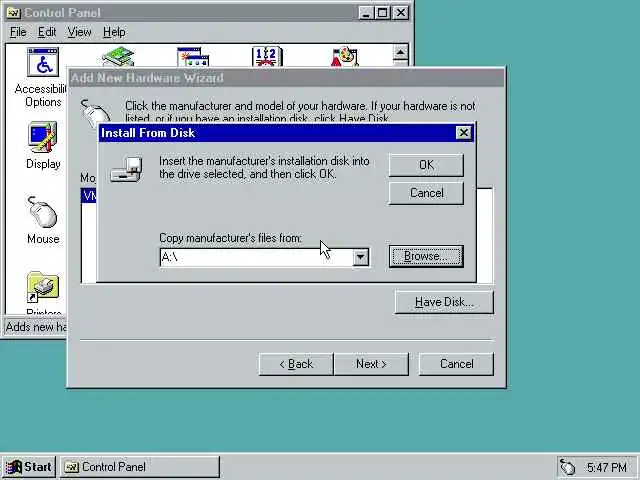
Task: Click the mouse tray icon beside the clock
Action: point(568,467)
